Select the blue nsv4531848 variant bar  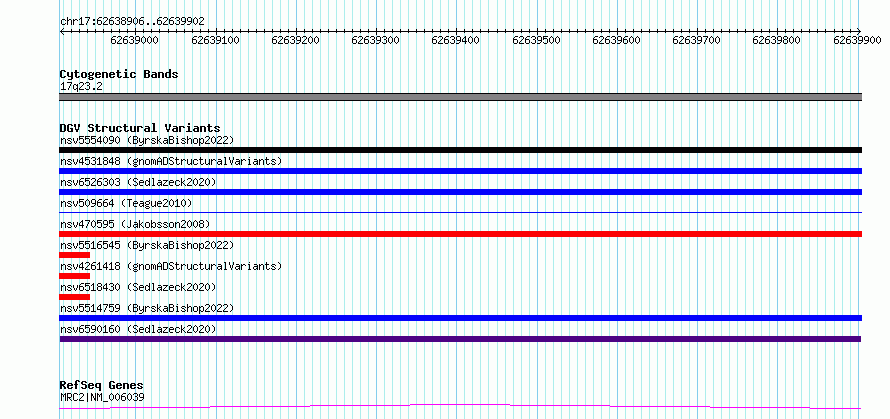tap(460, 171)
